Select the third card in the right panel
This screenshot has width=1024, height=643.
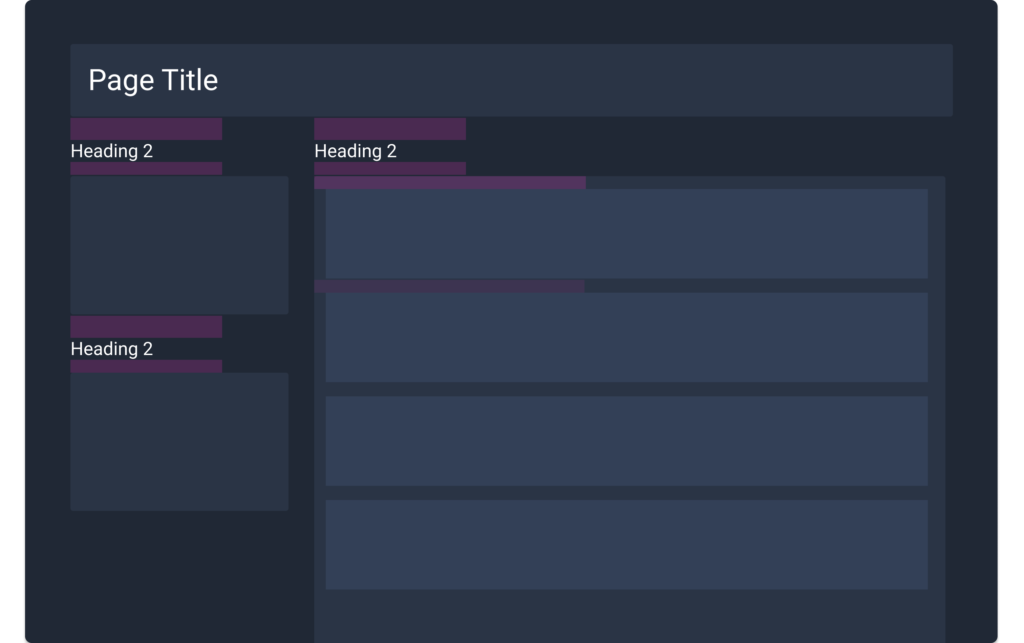click(626, 441)
